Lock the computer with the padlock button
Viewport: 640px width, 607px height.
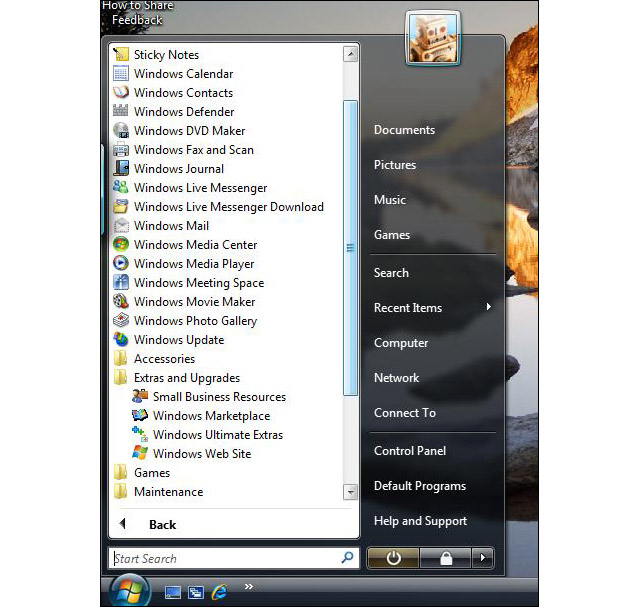[x=445, y=558]
